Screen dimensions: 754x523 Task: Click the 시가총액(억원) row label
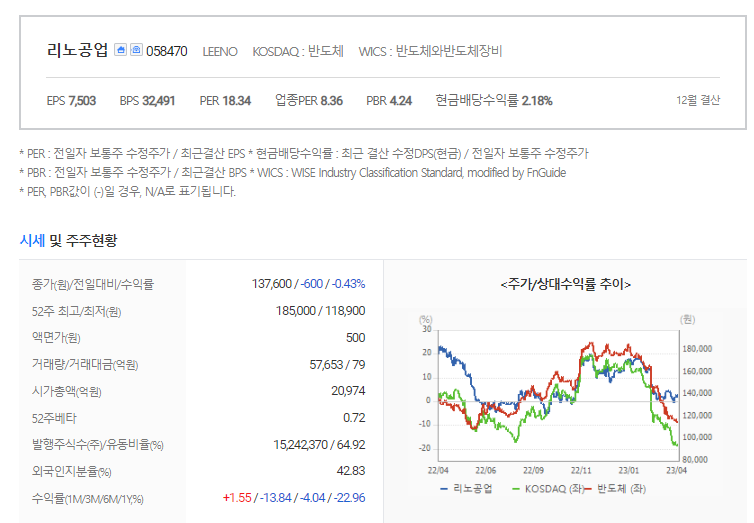[66, 392]
